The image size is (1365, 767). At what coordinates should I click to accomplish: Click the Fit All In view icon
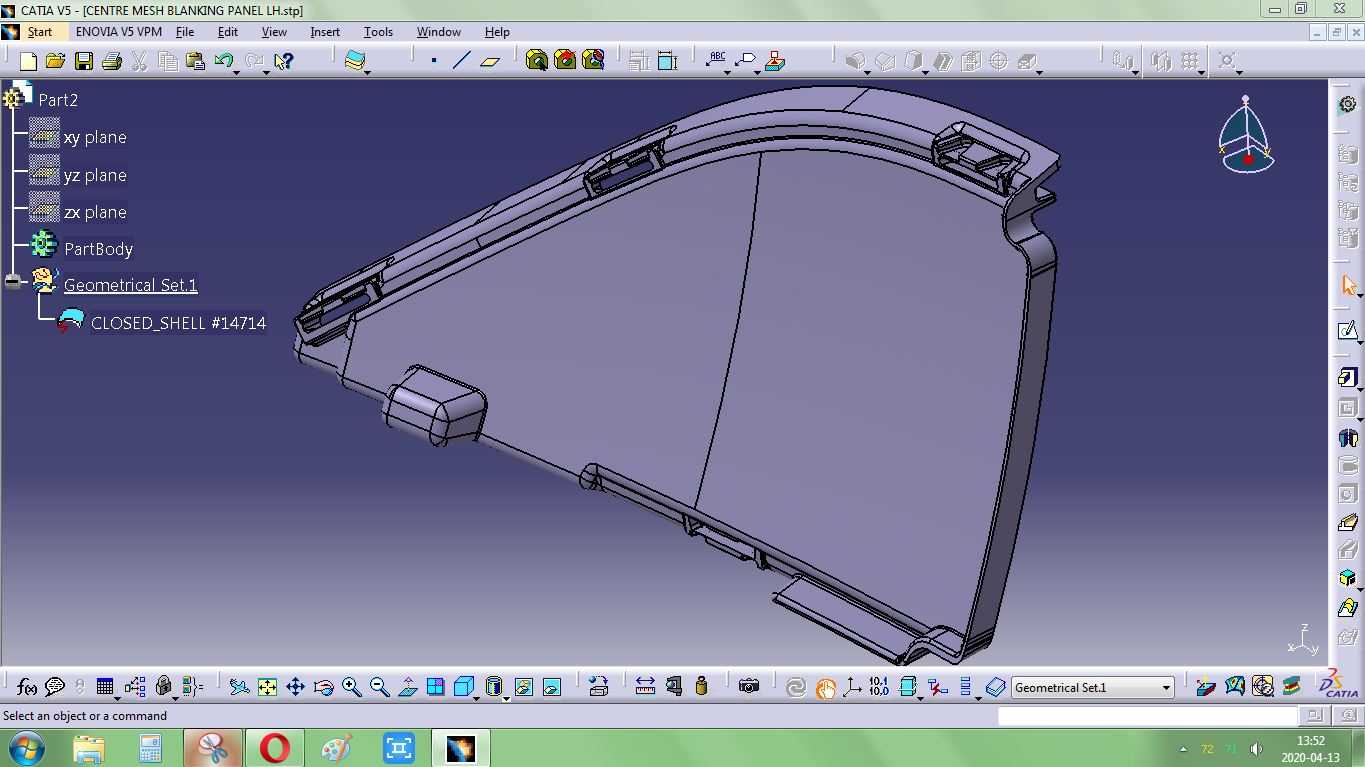tap(267, 687)
